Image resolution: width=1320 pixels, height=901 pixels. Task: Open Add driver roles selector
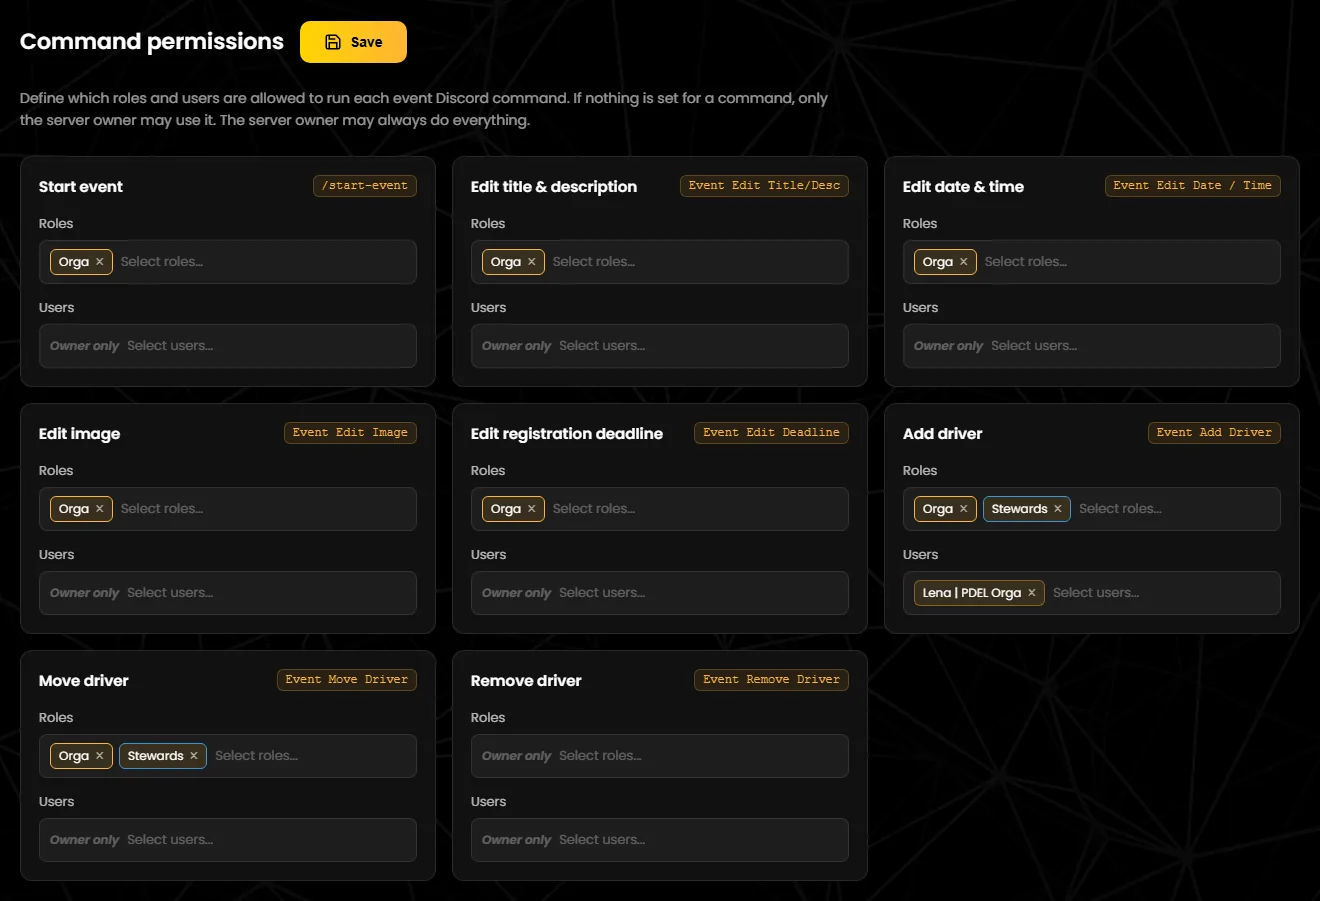(x=1092, y=509)
